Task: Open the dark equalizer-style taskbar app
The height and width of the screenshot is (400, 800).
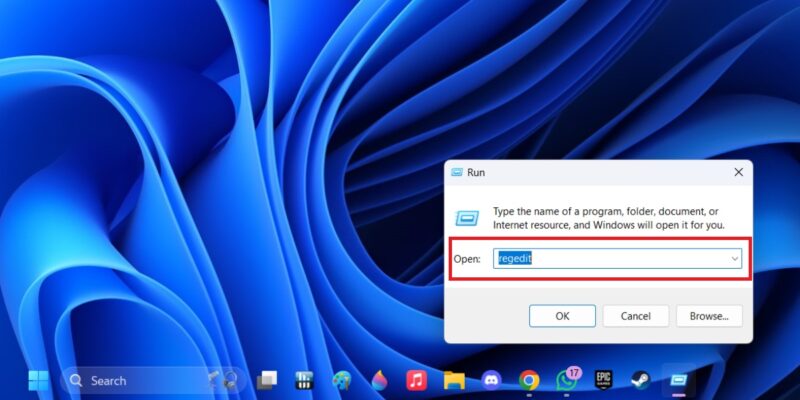Action: [x=304, y=381]
